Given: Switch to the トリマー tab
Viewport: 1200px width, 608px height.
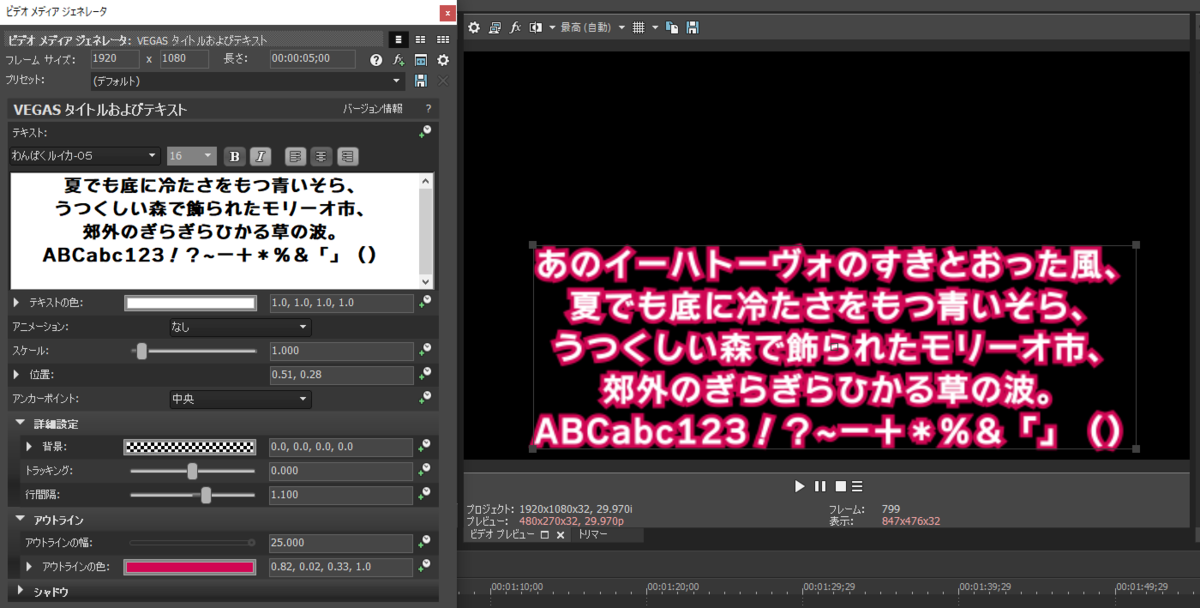Looking at the screenshot, I should (594, 535).
